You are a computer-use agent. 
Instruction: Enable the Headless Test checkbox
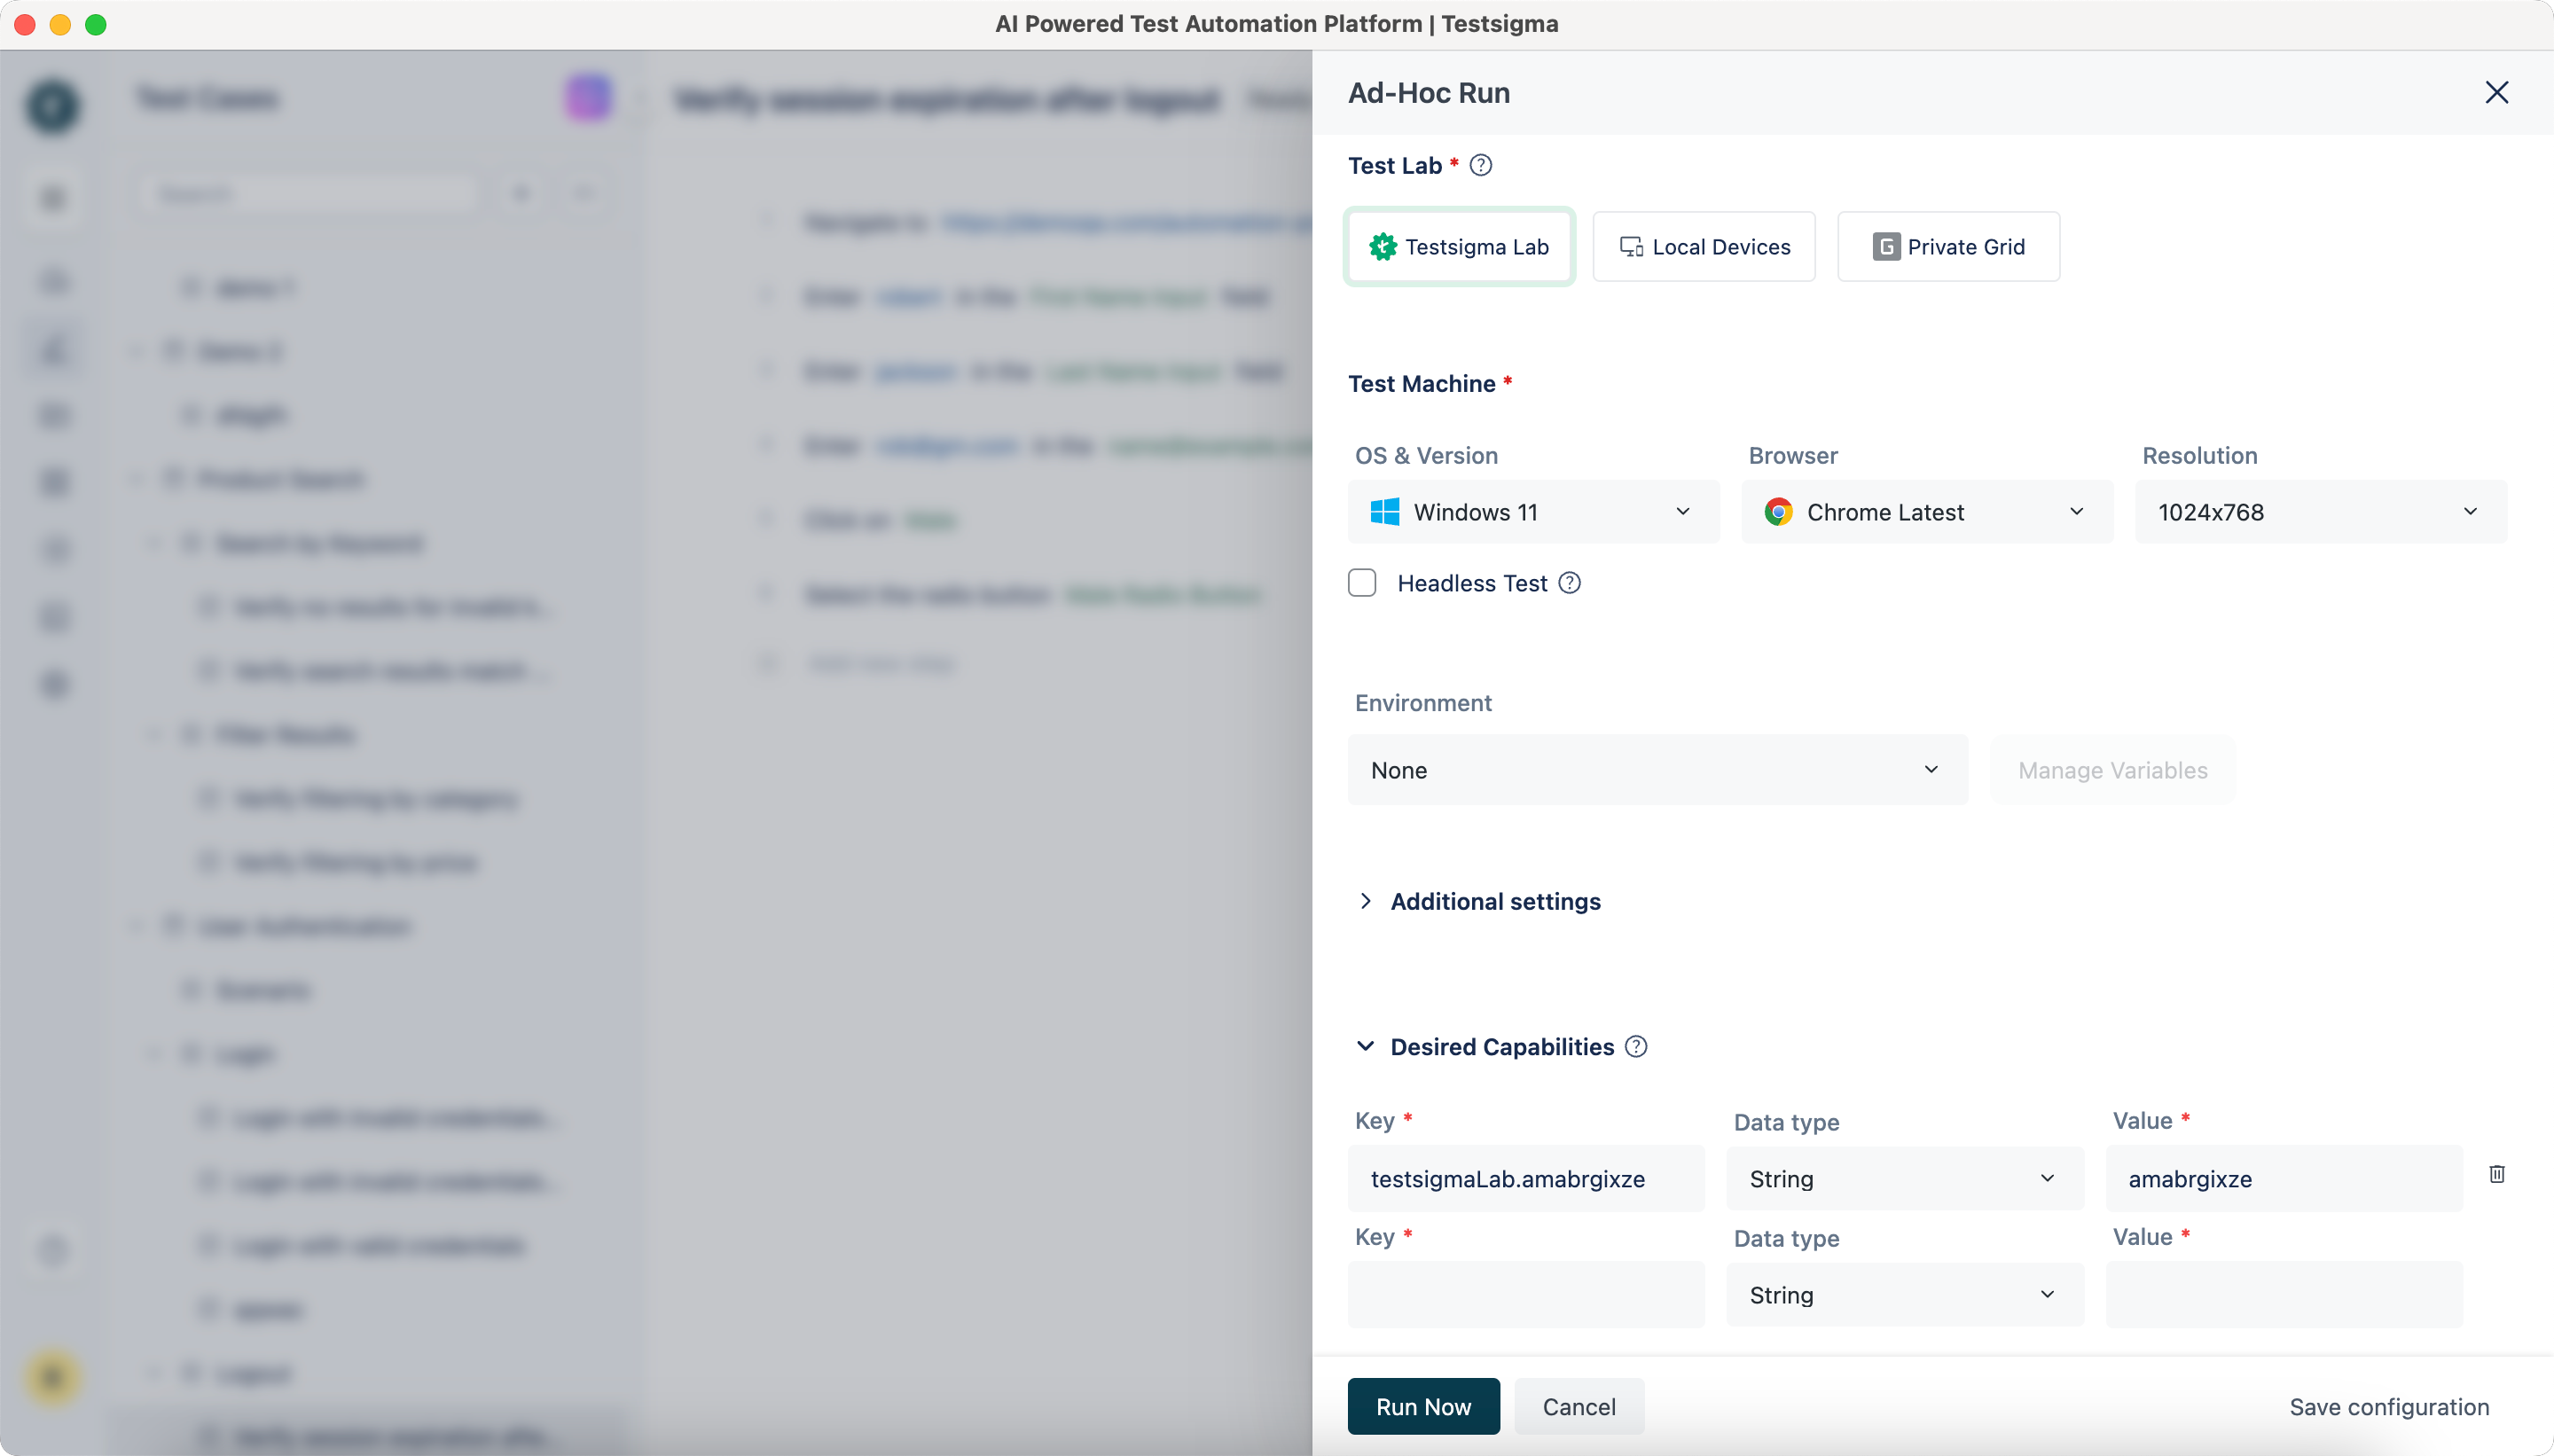click(1362, 583)
